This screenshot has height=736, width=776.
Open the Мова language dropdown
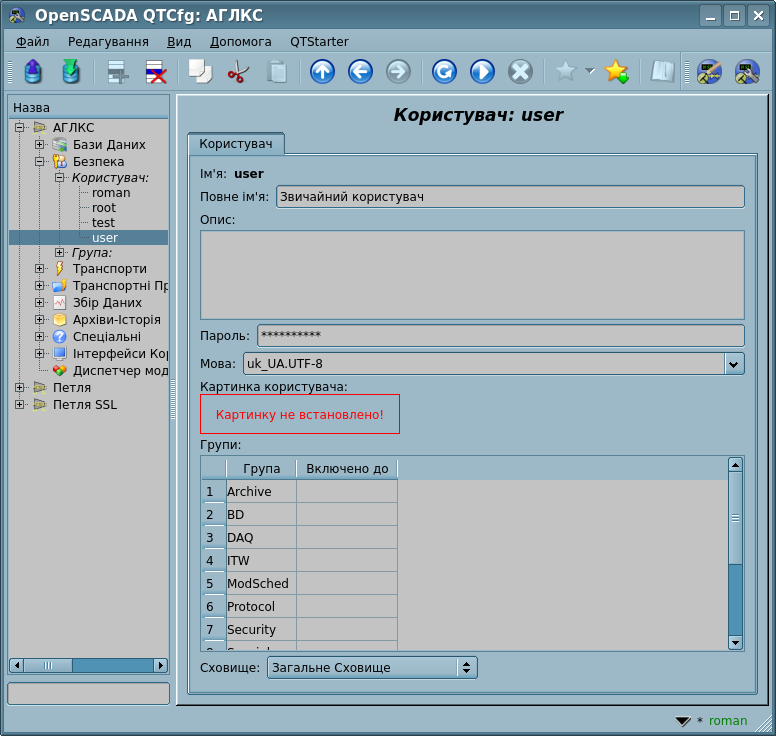(734, 364)
